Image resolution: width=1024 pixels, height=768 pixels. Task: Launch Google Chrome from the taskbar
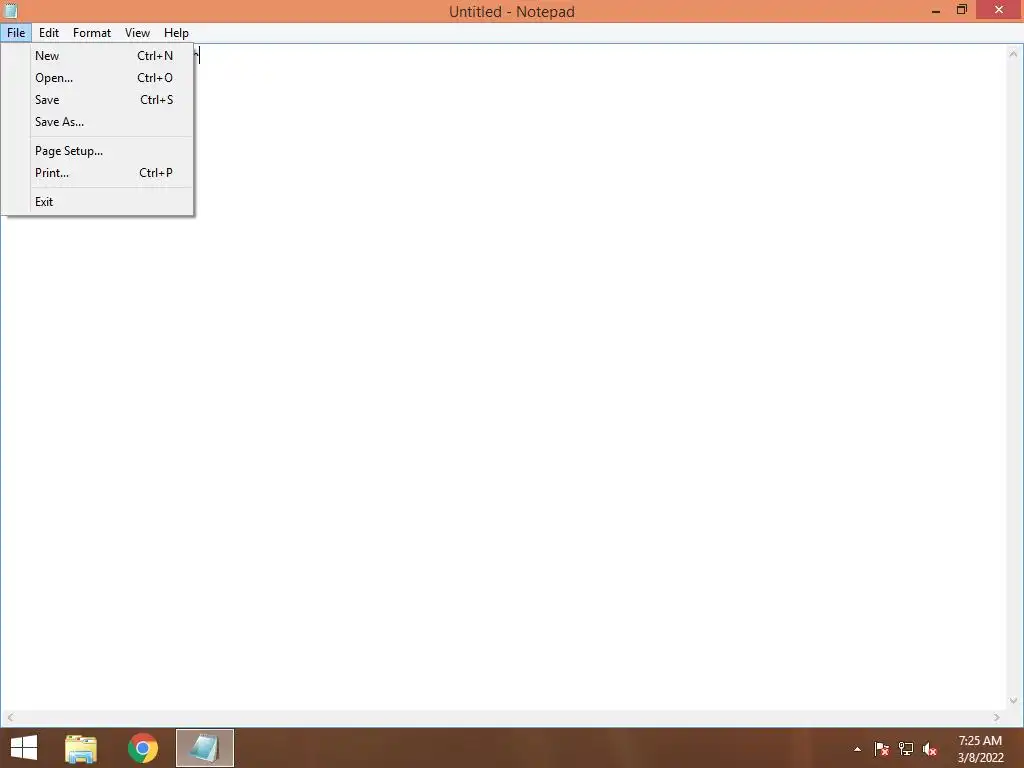[x=143, y=748]
